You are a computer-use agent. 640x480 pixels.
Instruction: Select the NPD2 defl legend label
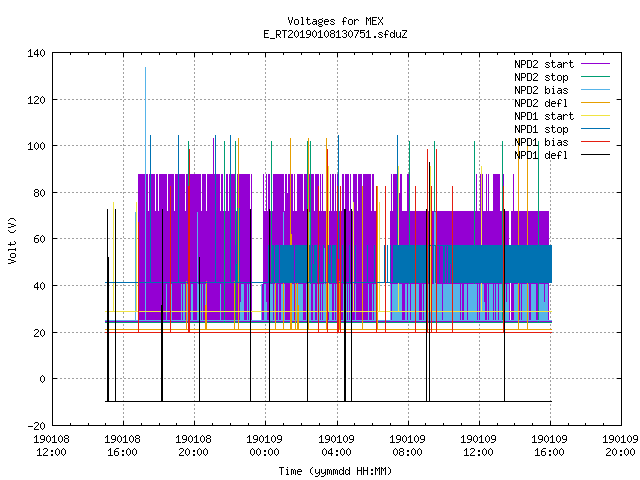(541, 103)
